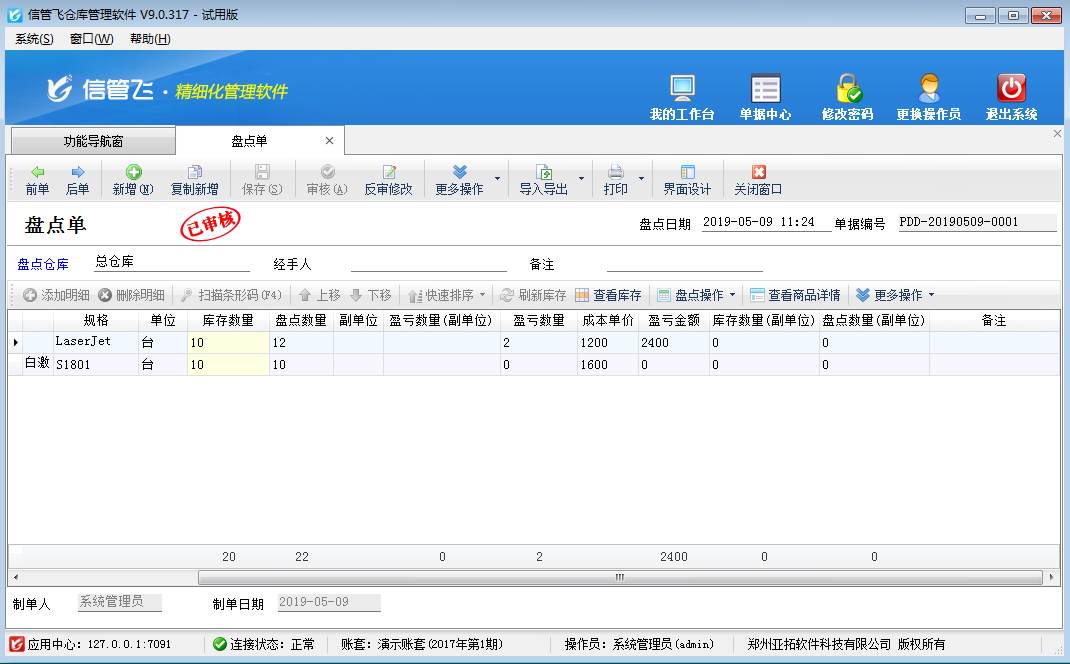Viewport: 1070px width, 664px height.
Task: Click 修改密码 padlock icon
Action: 848,97
